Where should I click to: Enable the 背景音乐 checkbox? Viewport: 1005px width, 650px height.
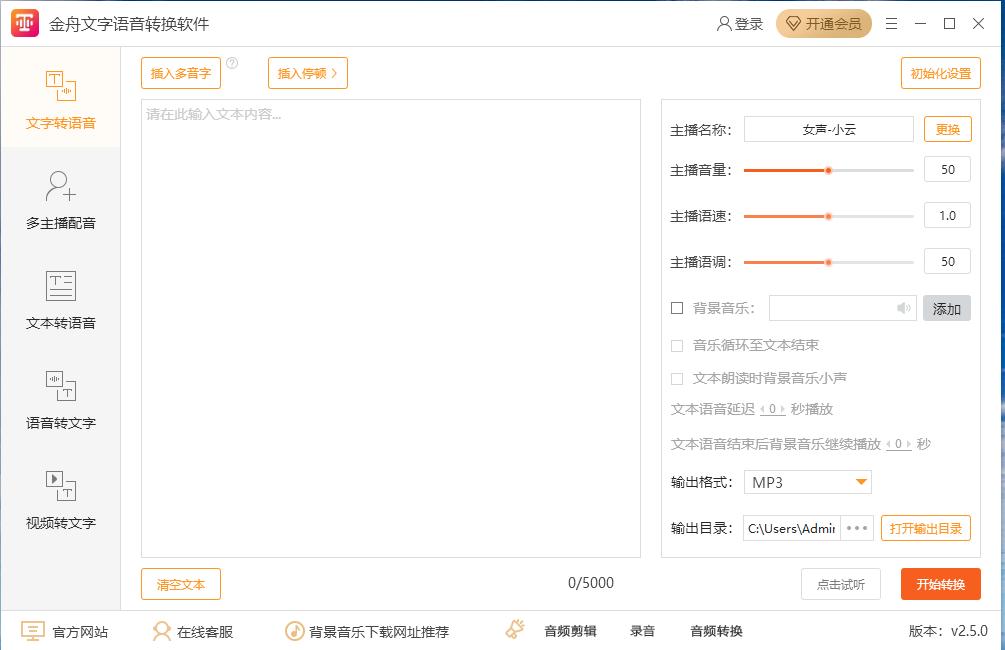677,309
